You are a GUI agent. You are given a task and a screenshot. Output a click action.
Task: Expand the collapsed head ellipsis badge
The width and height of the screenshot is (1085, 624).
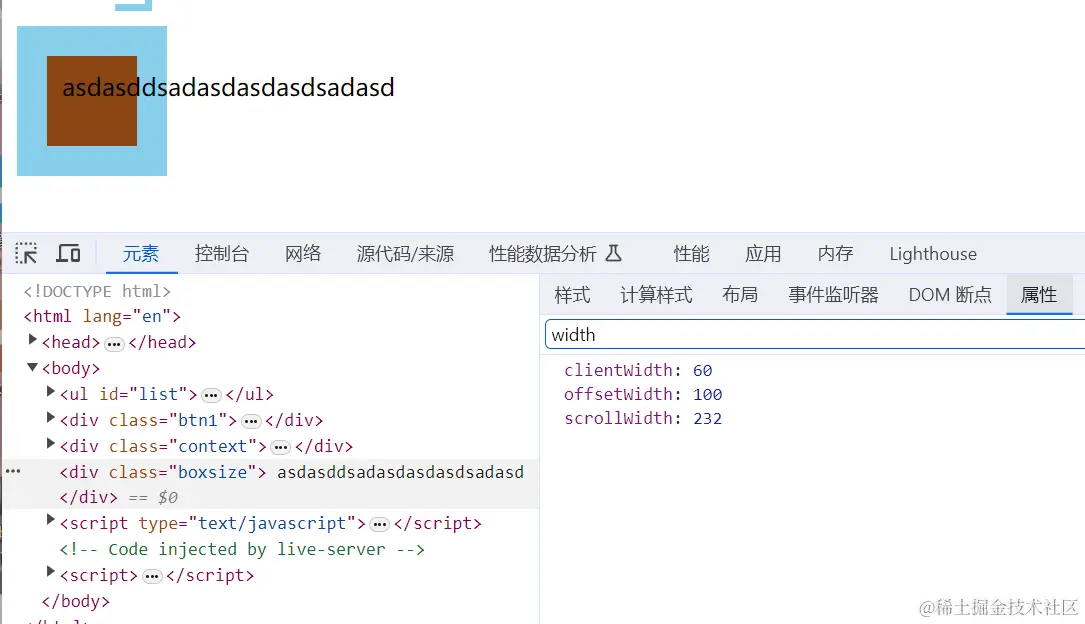pyautogui.click(x=114, y=343)
